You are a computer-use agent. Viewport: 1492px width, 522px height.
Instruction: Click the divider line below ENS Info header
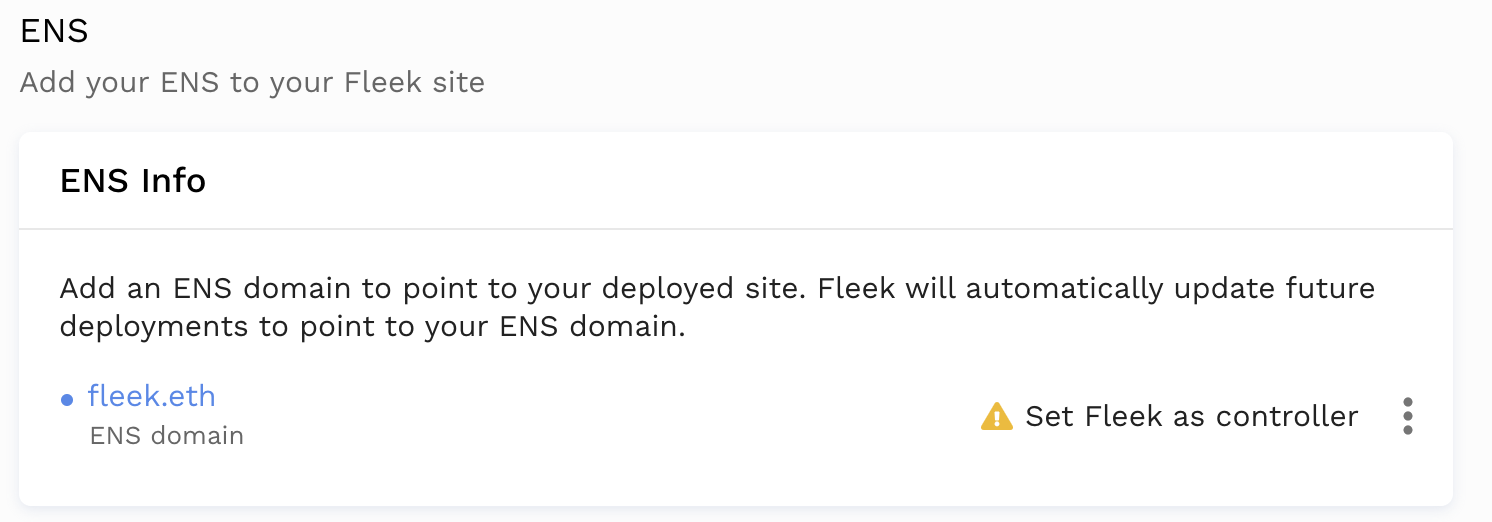(x=735, y=229)
